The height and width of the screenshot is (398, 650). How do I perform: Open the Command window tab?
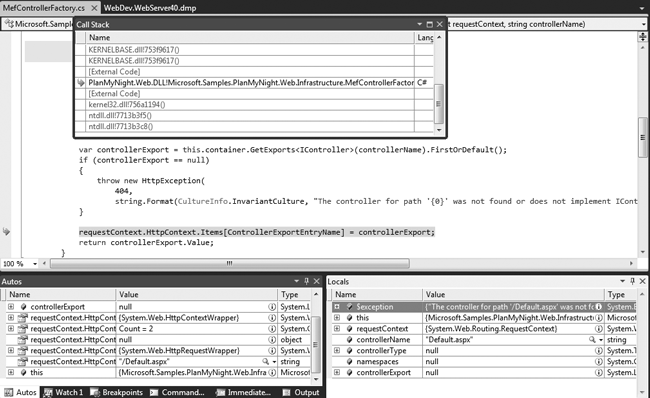pos(177,392)
